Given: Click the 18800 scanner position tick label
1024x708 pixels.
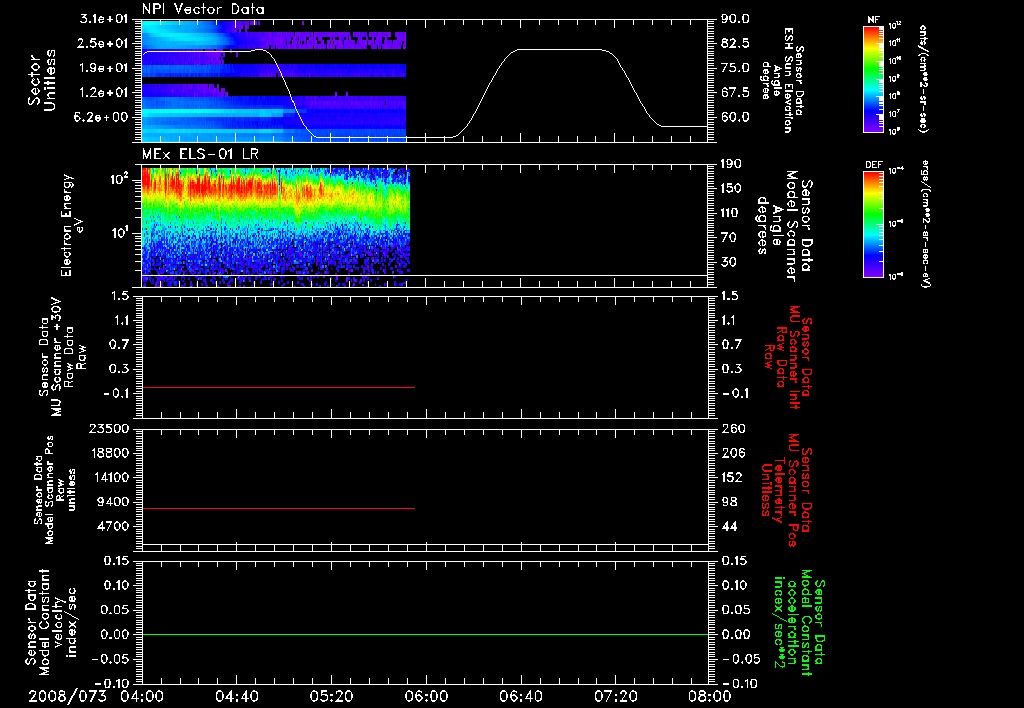Looking at the screenshot, I should click(110, 453).
